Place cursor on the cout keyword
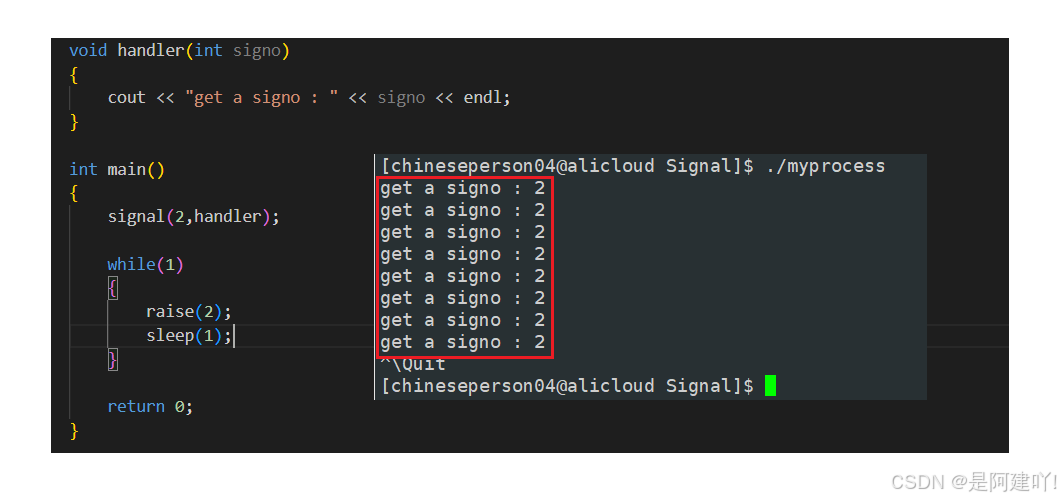The height and width of the screenshot is (499, 1061). [x=127, y=97]
